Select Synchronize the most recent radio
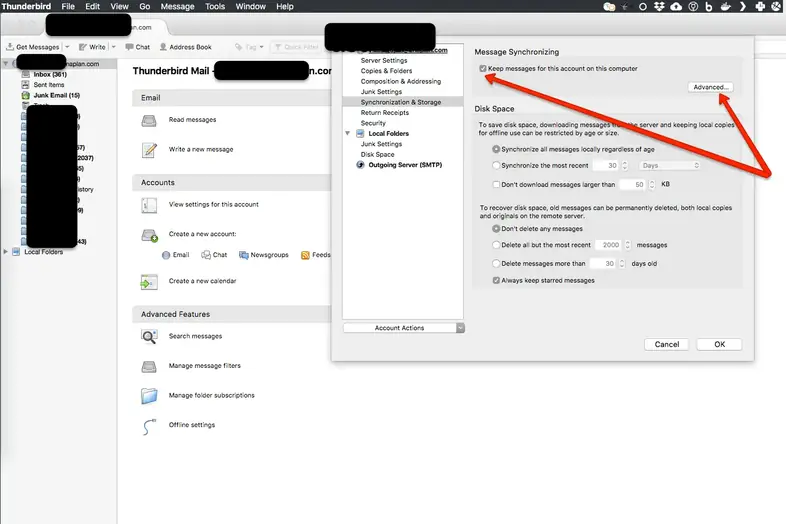Screen dimensions: 786x524 click(x=496, y=165)
